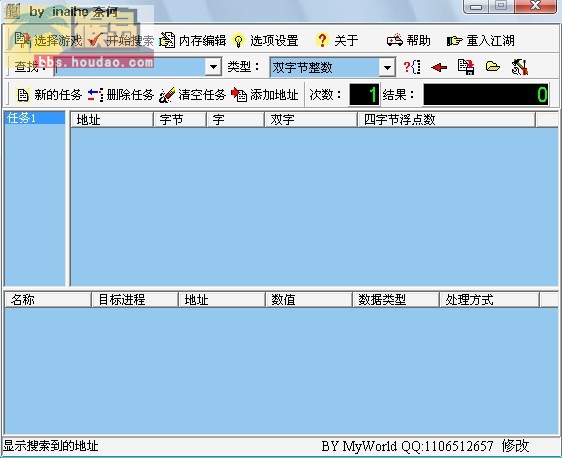Click 添加地址 to add address

(x=265, y=95)
